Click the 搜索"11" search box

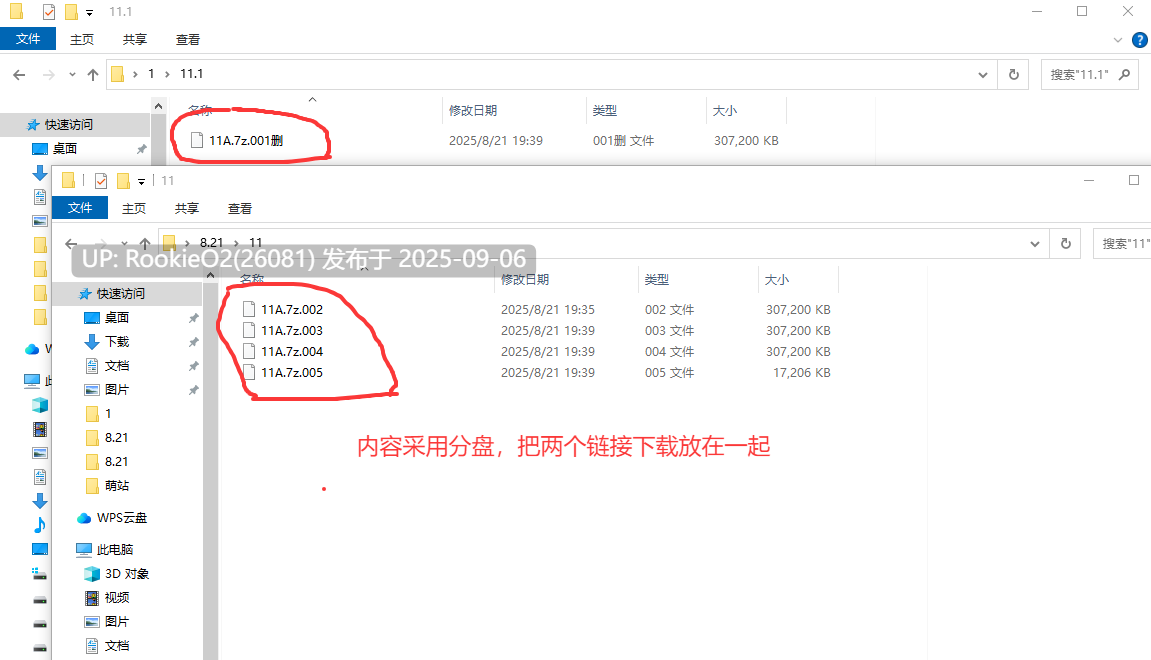(x=1122, y=244)
